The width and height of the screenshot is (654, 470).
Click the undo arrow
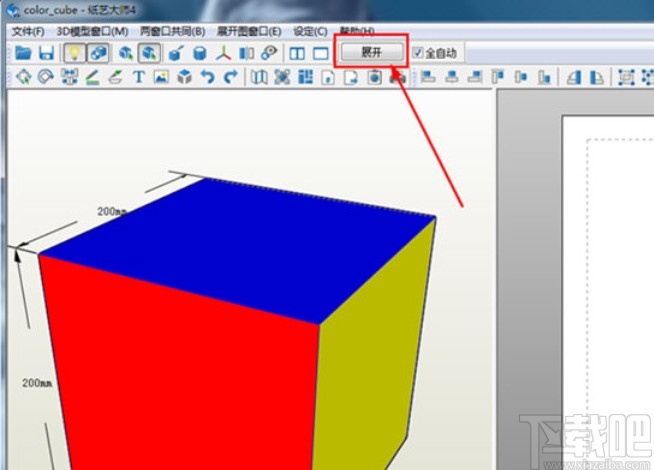point(207,77)
